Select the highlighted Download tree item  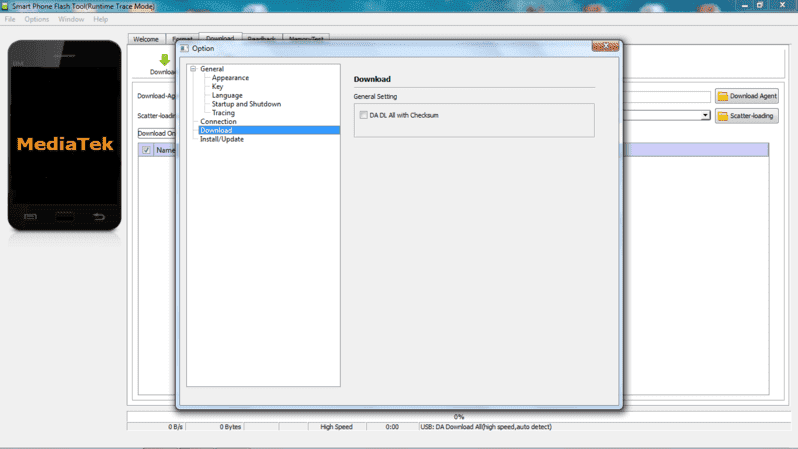269,130
